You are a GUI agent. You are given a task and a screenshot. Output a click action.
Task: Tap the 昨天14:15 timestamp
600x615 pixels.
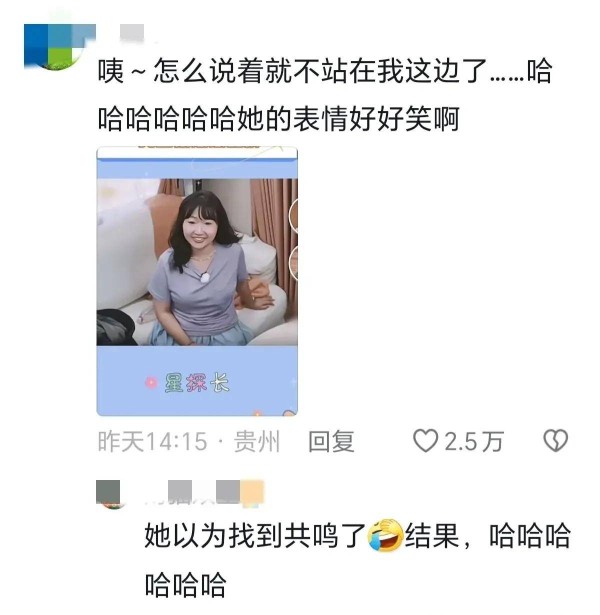[152, 442]
